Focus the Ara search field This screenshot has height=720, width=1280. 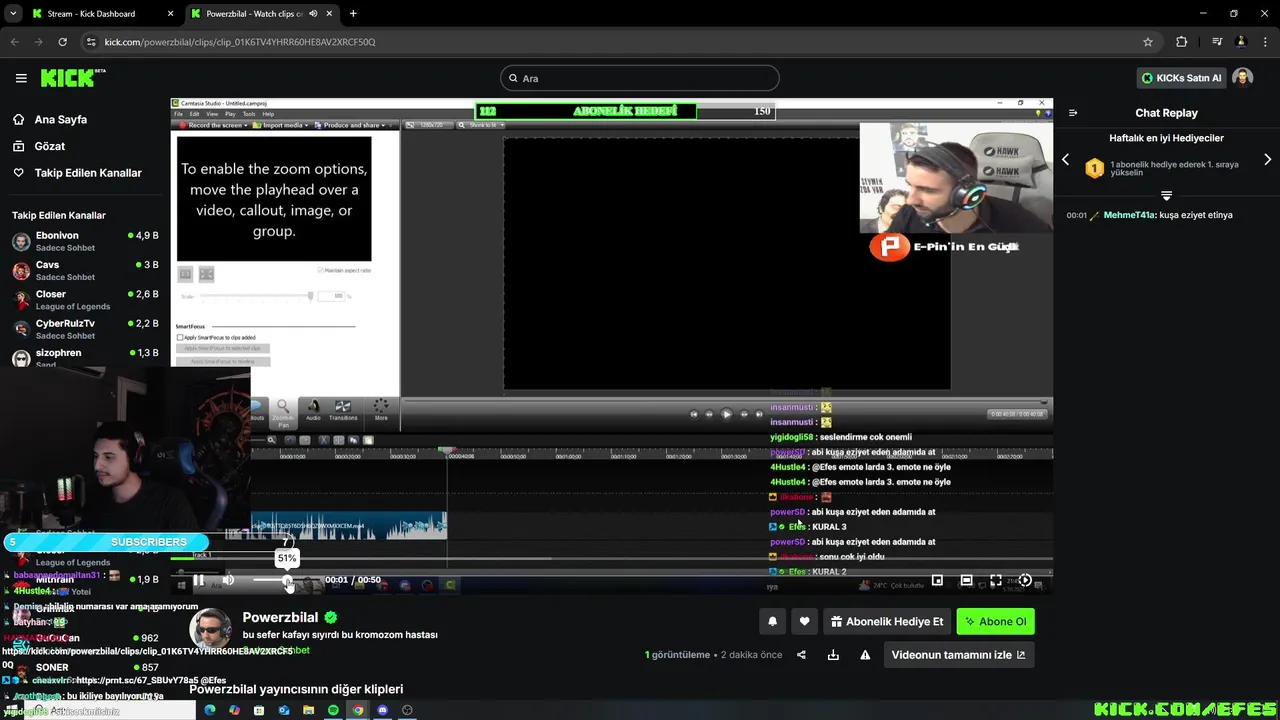[640, 78]
